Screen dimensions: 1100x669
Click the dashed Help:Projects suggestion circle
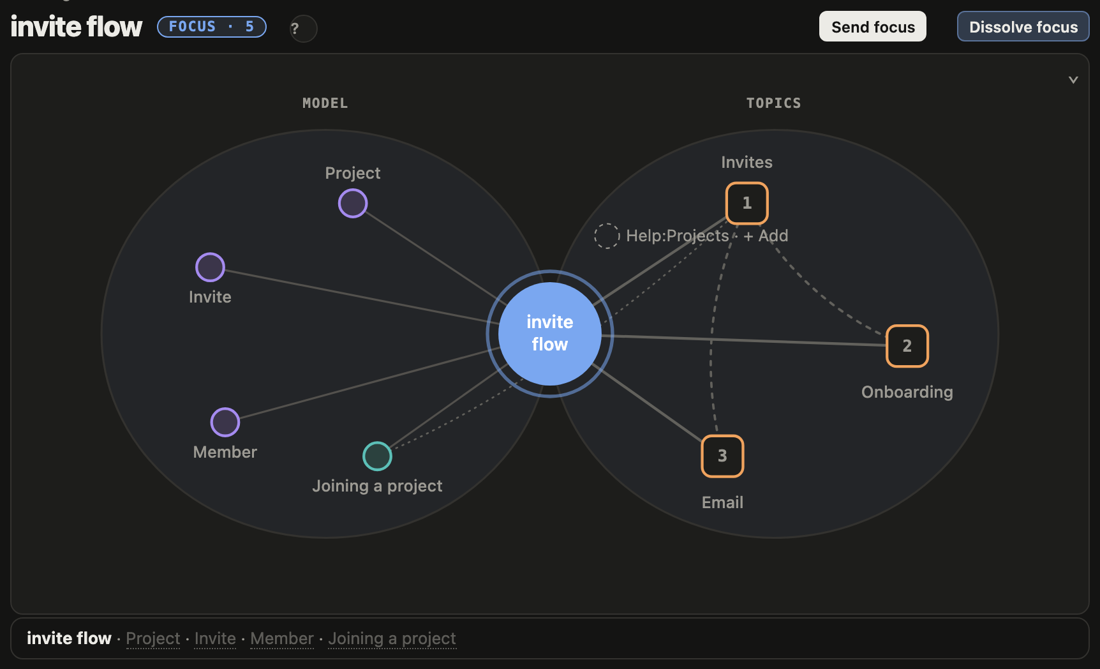607,236
